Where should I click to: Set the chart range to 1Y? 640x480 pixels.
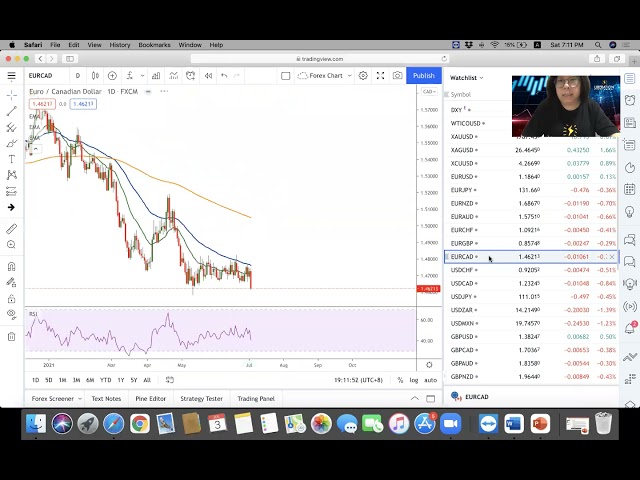point(120,380)
